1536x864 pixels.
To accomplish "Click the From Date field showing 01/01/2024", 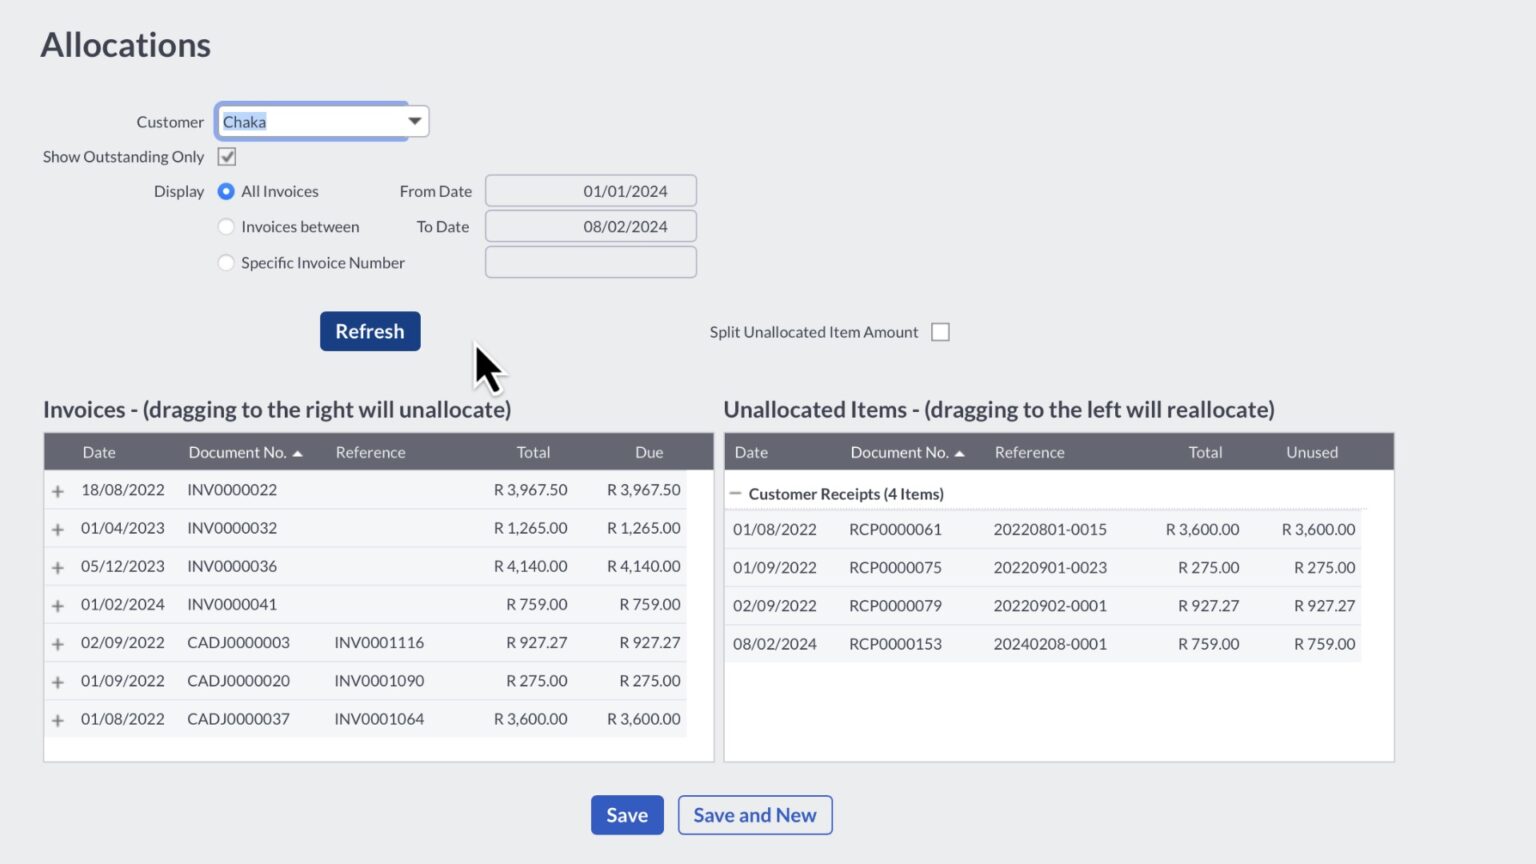I will [590, 190].
